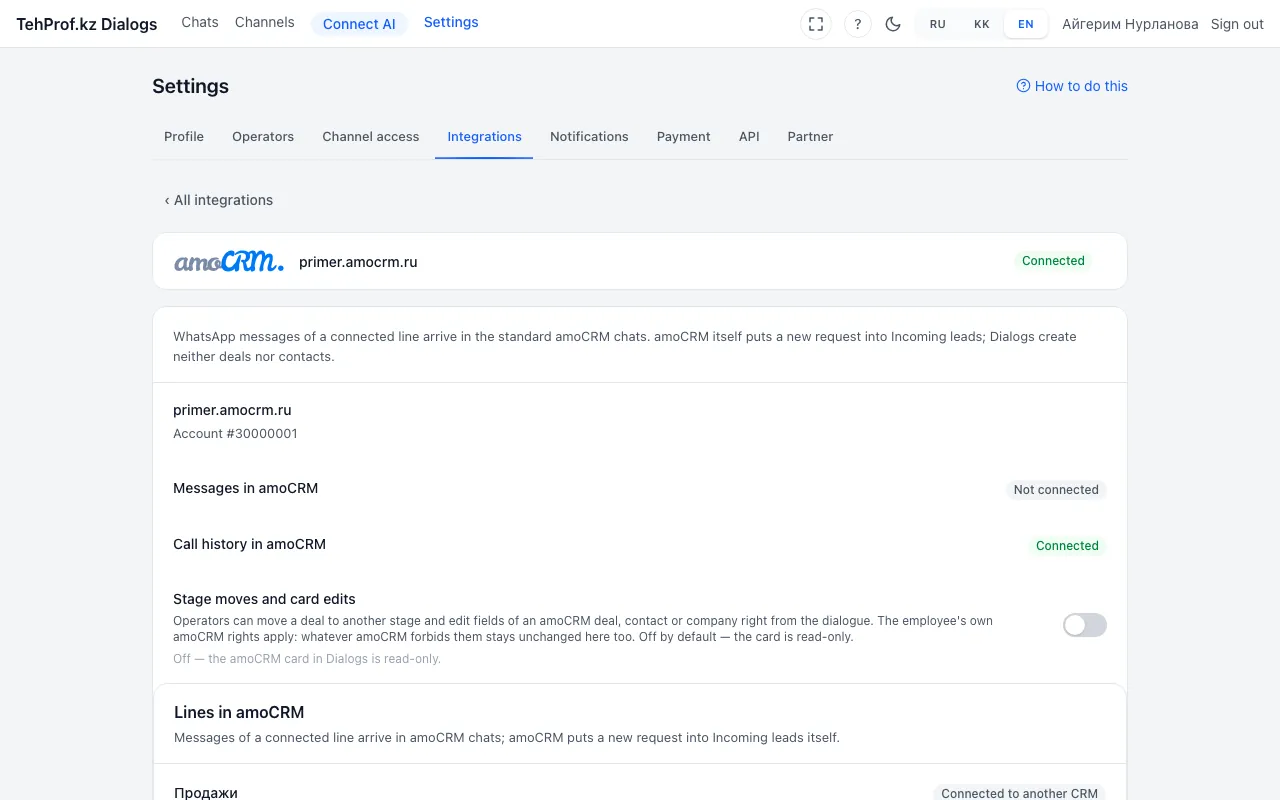Switch interface language to RU
This screenshot has width=1280, height=800.
(x=938, y=24)
